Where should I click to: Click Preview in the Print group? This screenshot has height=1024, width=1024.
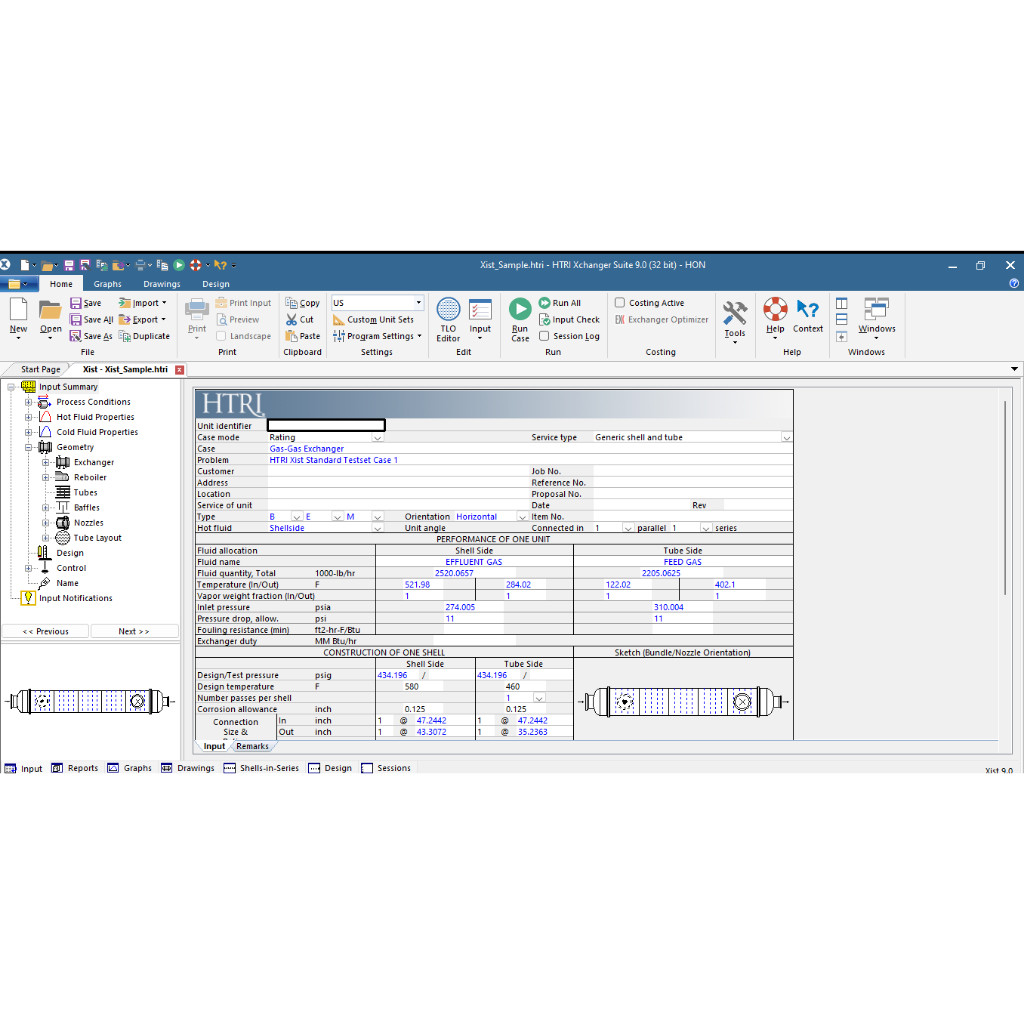point(238,319)
